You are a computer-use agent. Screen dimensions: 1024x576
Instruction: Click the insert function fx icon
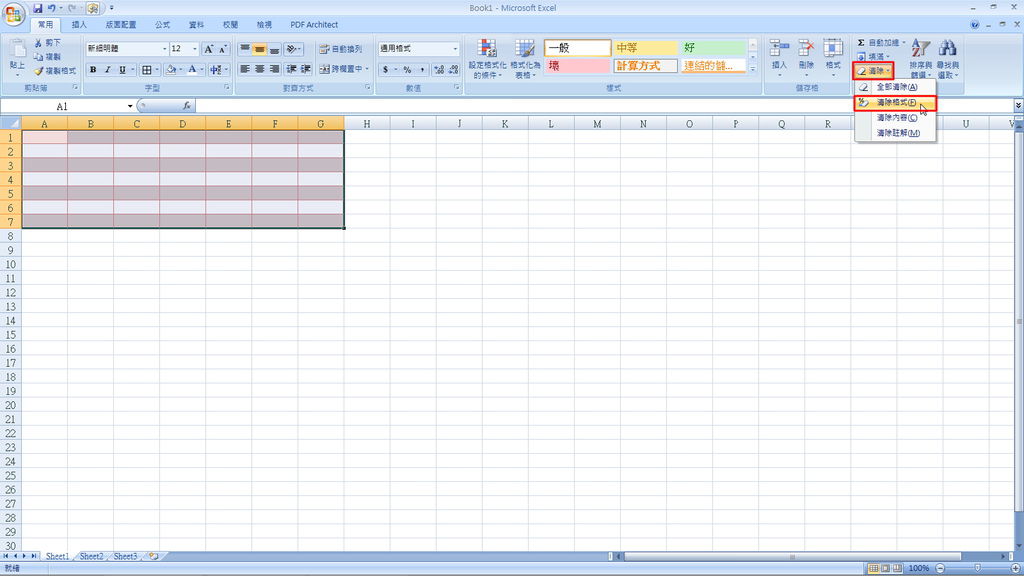point(186,106)
